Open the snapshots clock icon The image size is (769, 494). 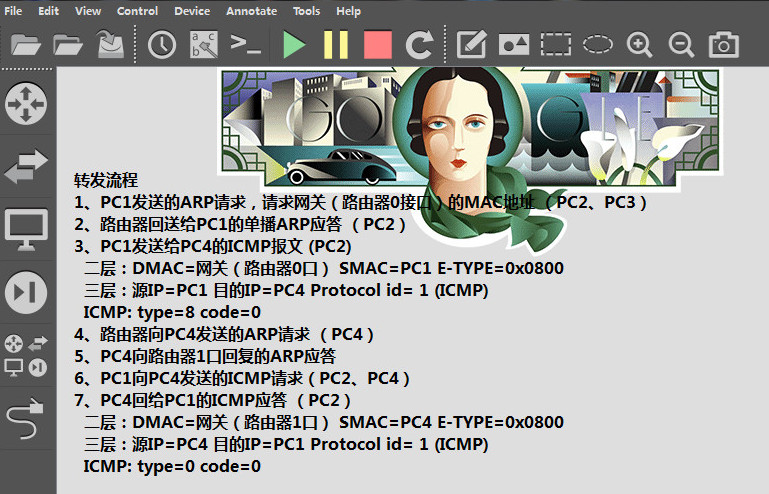coord(162,45)
